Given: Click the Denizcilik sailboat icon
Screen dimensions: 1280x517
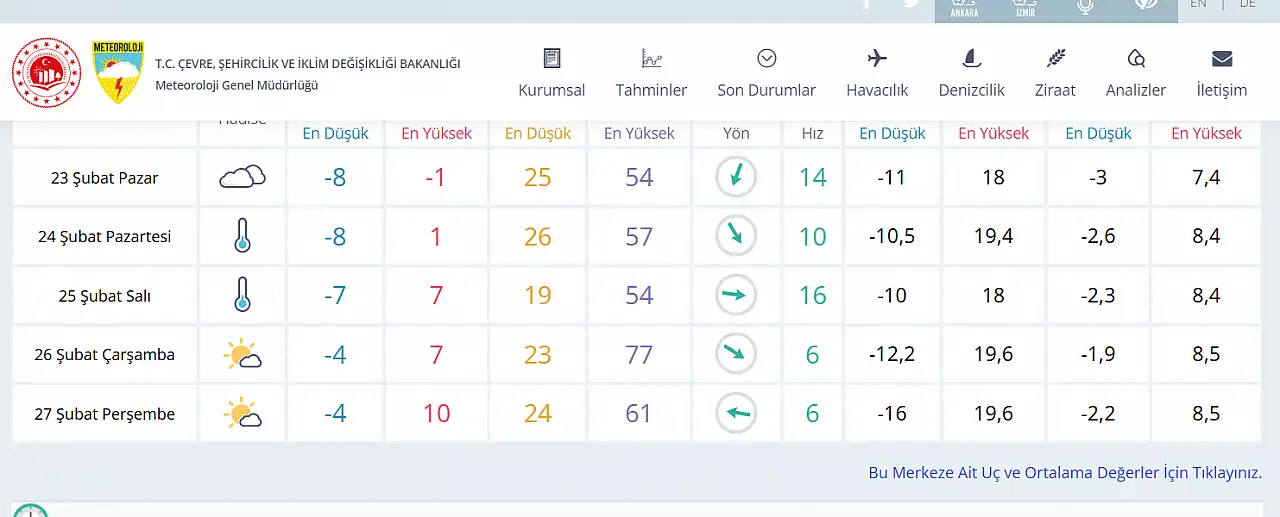Looking at the screenshot, I should pyautogui.click(x=971, y=58).
